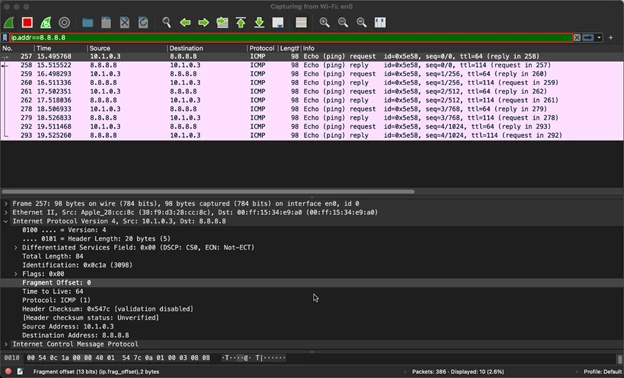
Task: Open the display filter history dropdown arrow
Action: coord(599,37)
